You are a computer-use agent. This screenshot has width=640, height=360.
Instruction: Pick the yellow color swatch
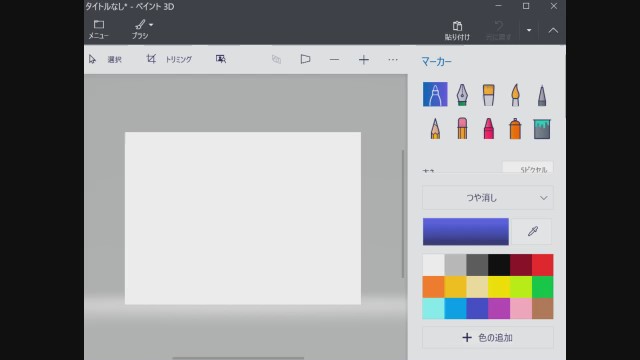pyautogui.click(x=499, y=287)
